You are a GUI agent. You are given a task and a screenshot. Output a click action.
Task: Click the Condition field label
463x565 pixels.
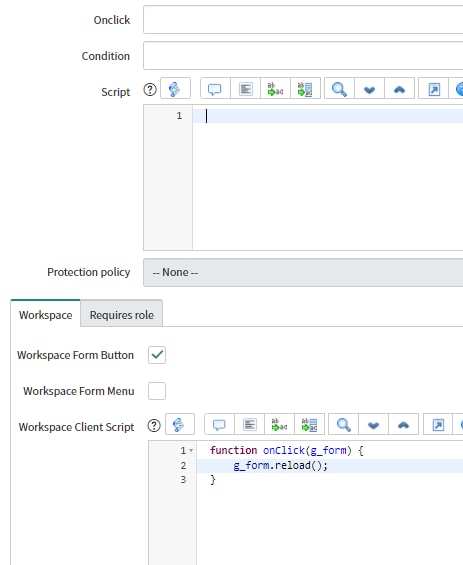(x=106, y=56)
